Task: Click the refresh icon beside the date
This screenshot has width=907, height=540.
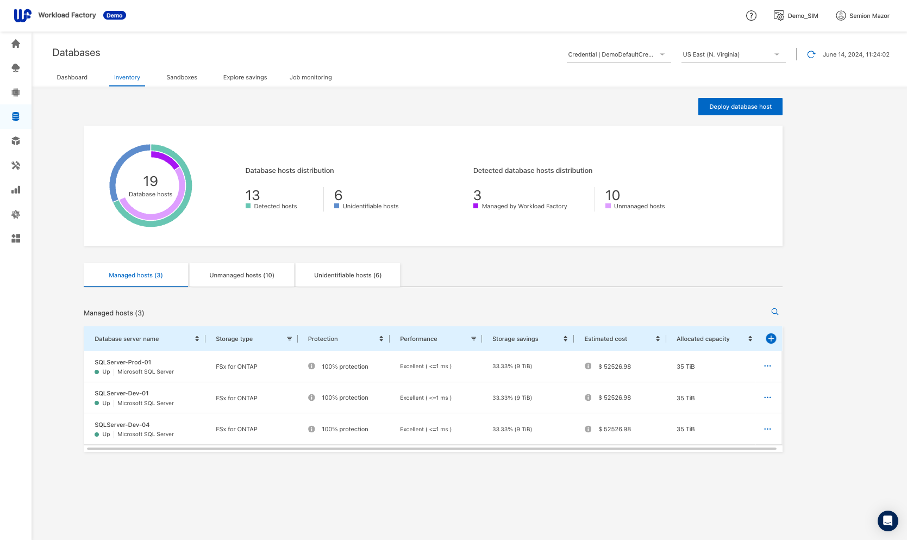Action: [x=812, y=54]
